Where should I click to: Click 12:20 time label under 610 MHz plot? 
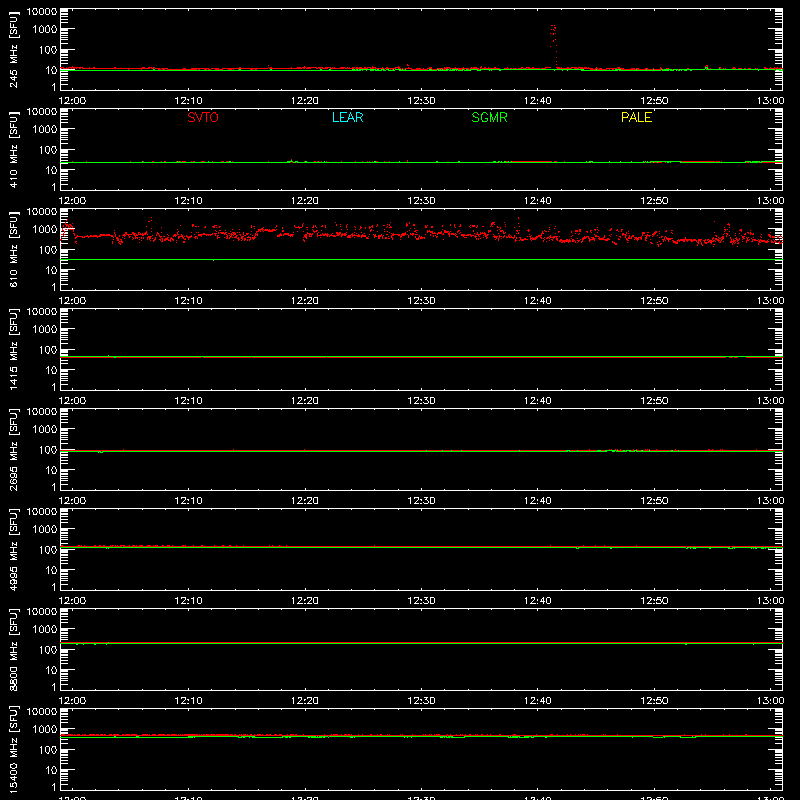(305, 301)
